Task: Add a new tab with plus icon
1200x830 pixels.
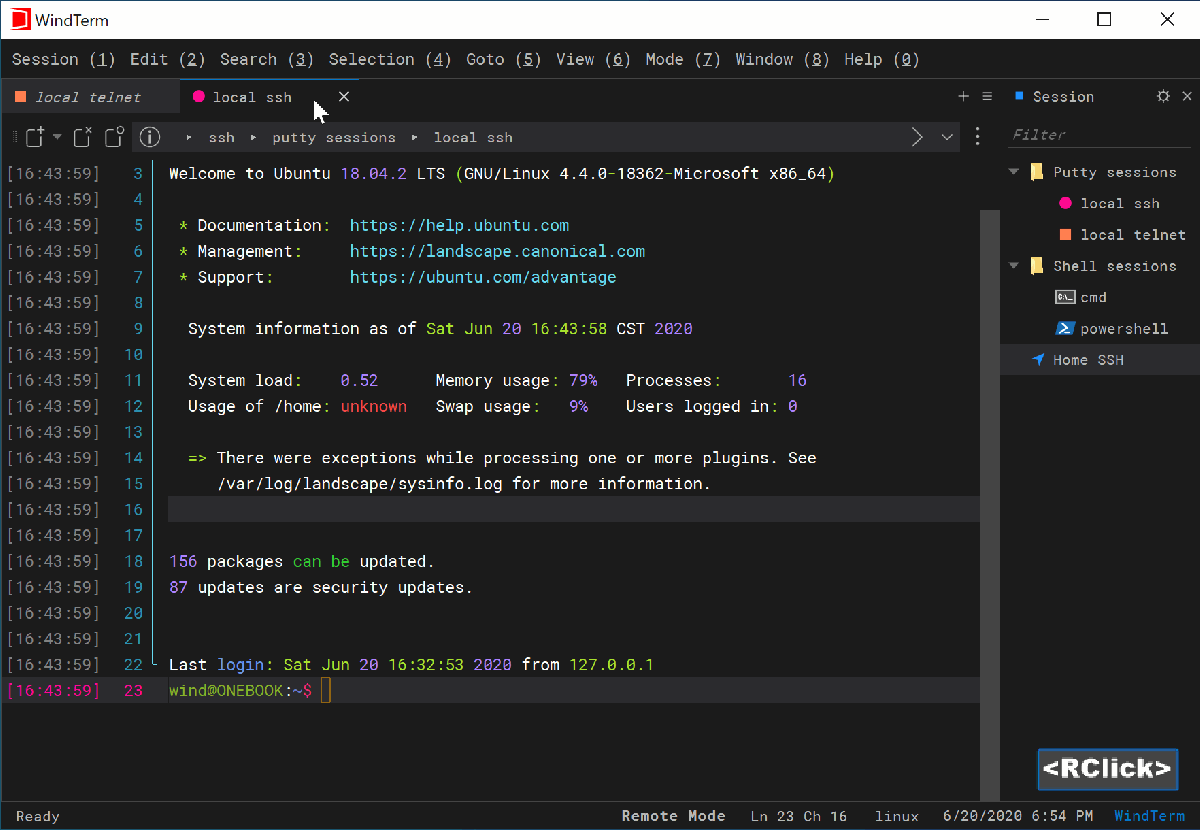Action: click(x=963, y=97)
